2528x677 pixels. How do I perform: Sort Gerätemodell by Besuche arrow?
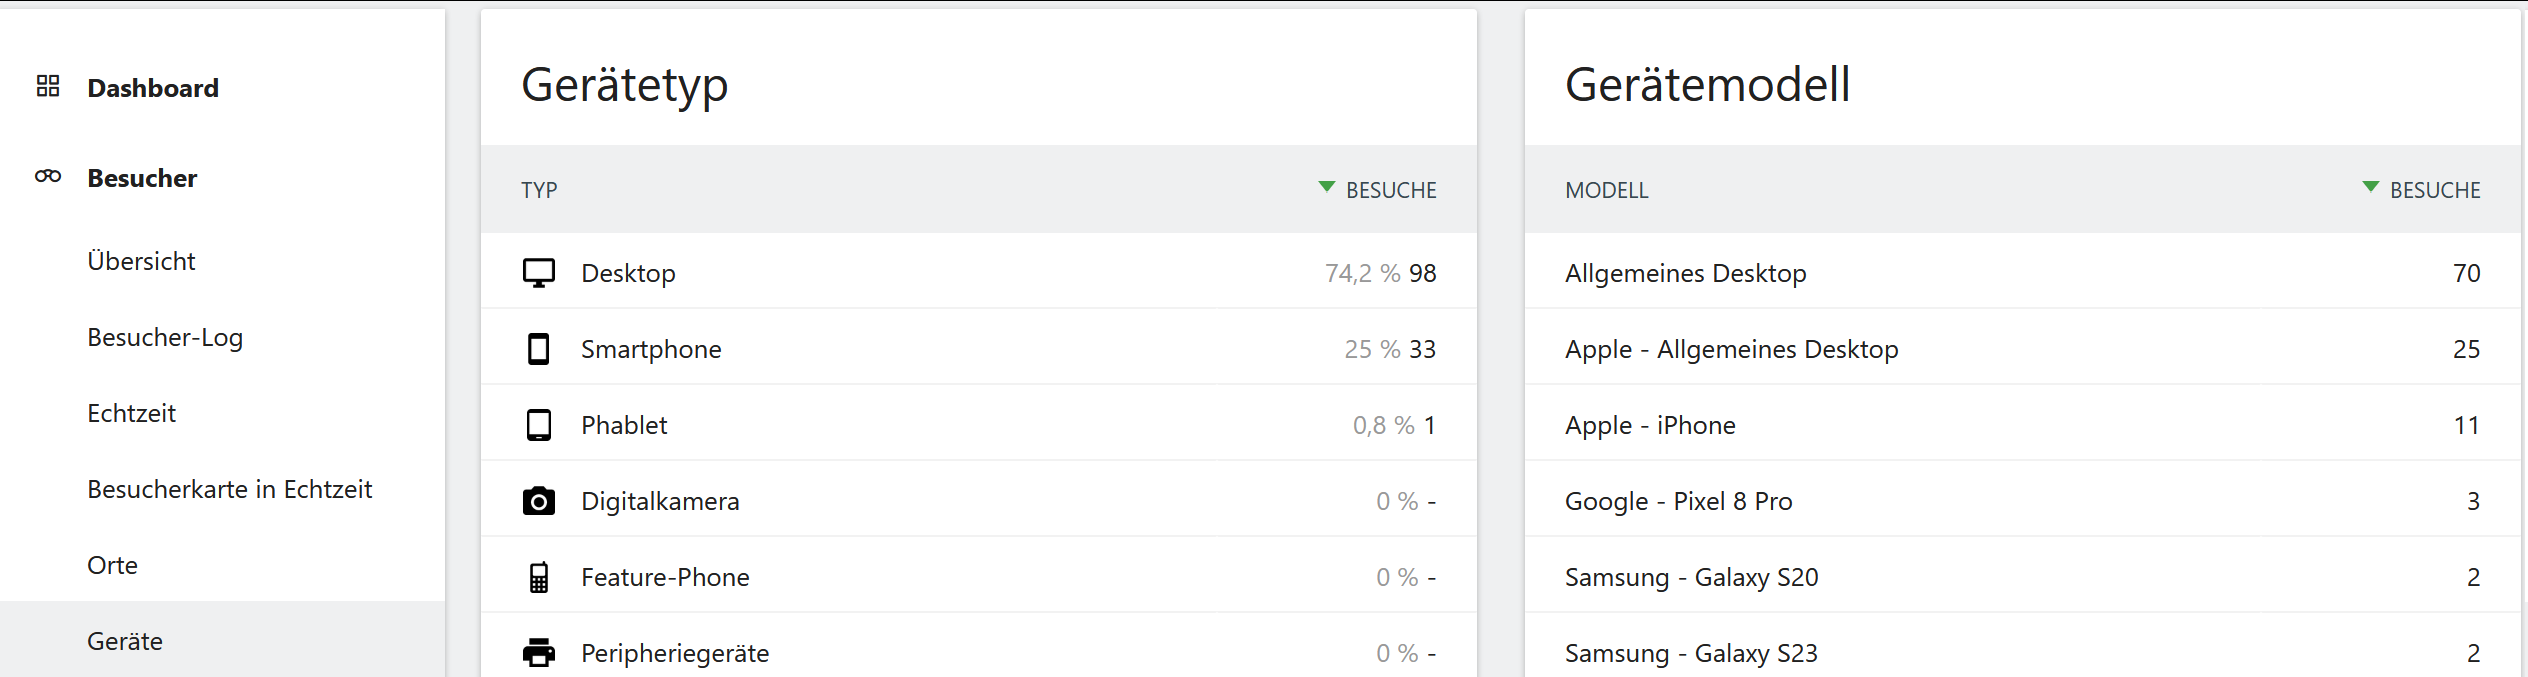pos(2370,187)
